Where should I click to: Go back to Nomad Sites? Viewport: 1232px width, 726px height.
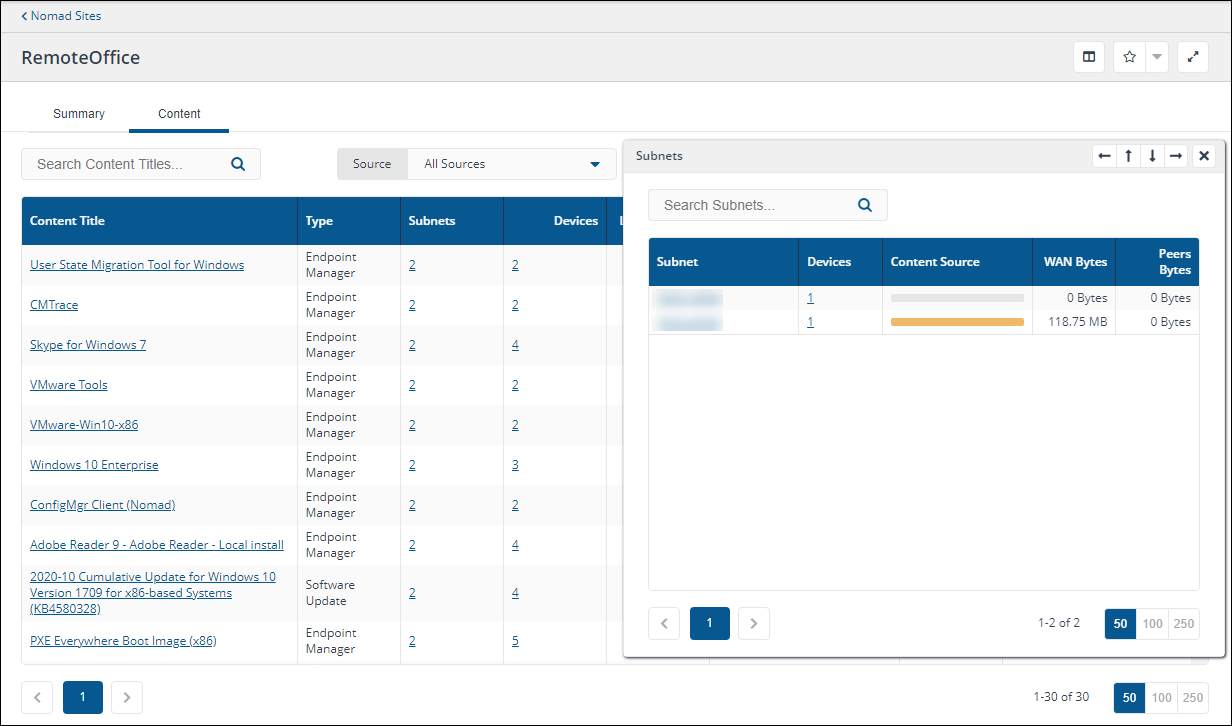[61, 16]
